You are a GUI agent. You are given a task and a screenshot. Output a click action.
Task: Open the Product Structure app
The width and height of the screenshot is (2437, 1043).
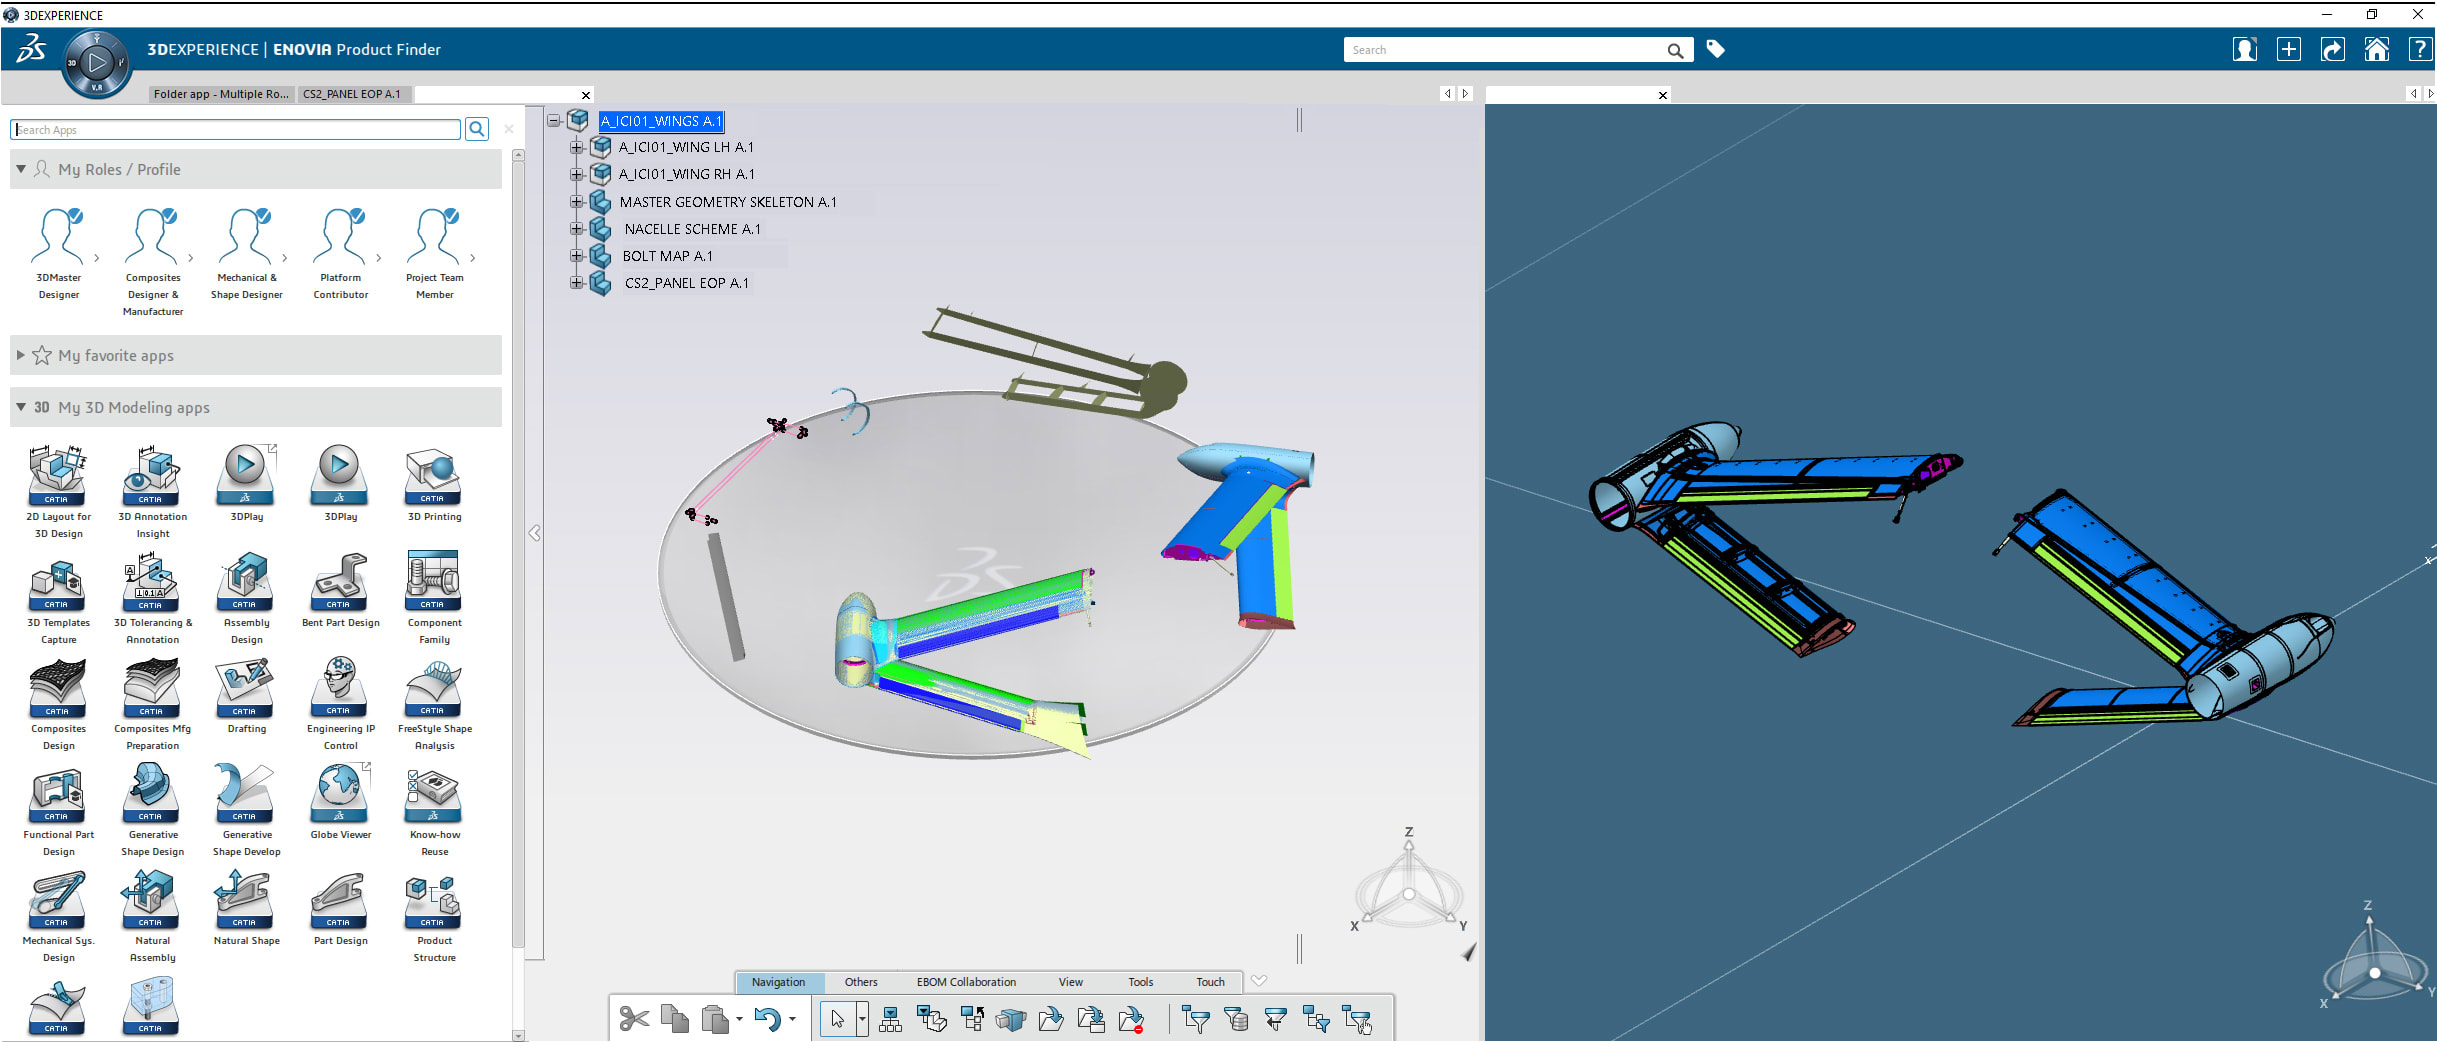[434, 916]
